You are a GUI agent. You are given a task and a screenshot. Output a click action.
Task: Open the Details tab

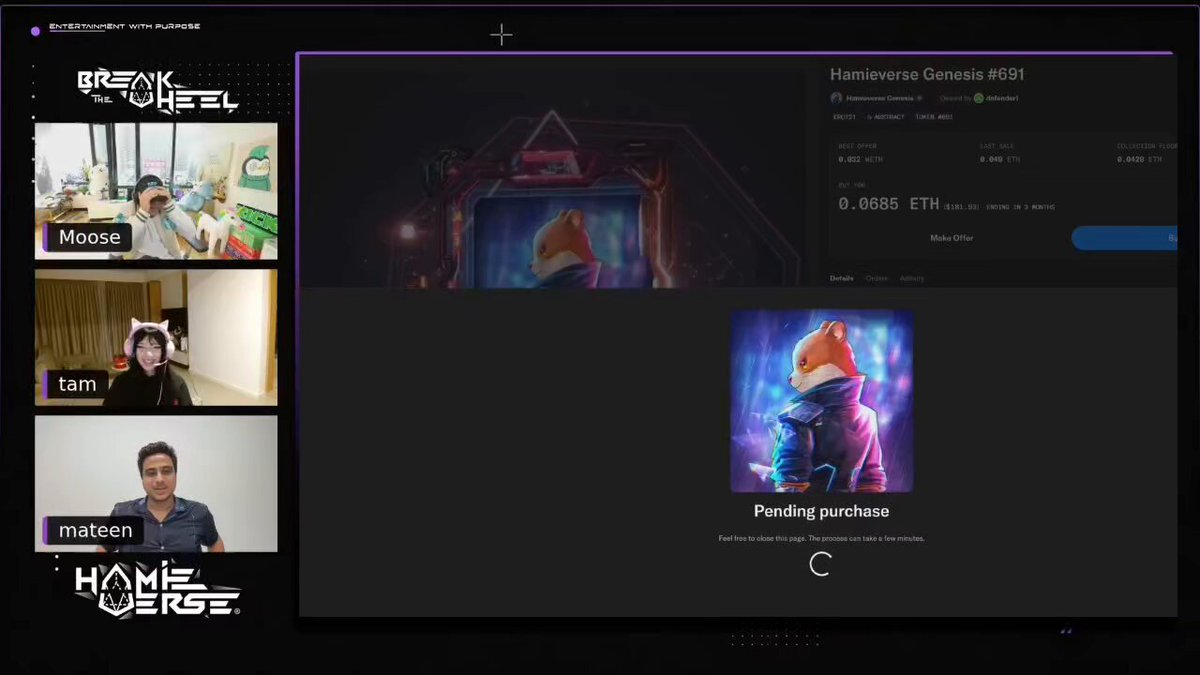click(x=842, y=278)
